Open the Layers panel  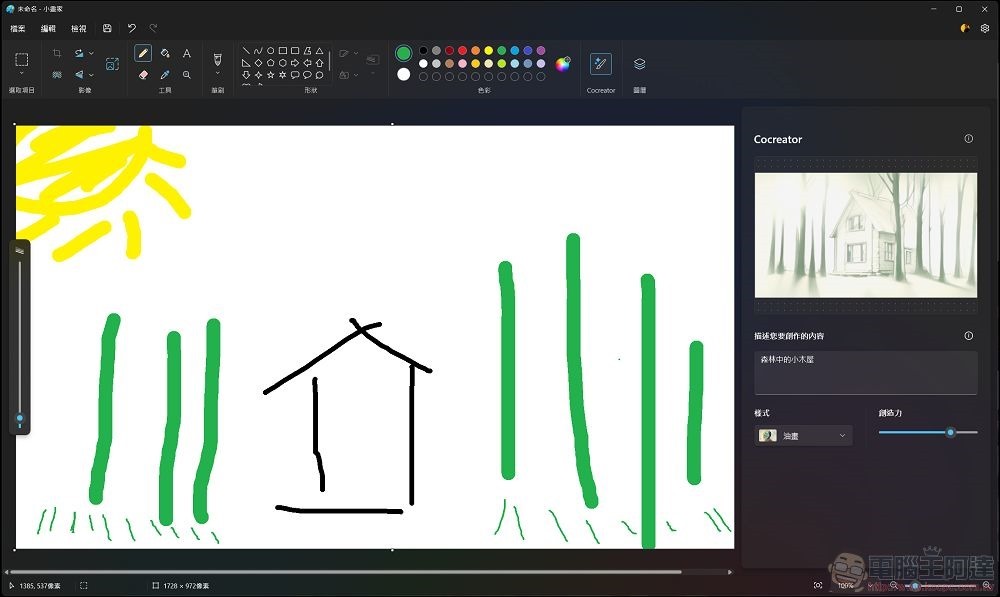coord(640,64)
